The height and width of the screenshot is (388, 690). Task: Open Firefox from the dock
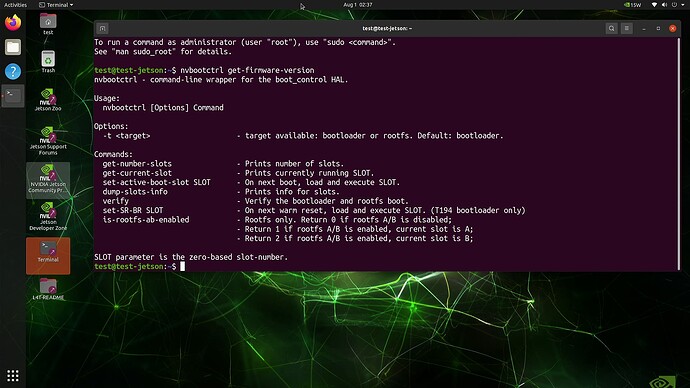tap(13, 22)
